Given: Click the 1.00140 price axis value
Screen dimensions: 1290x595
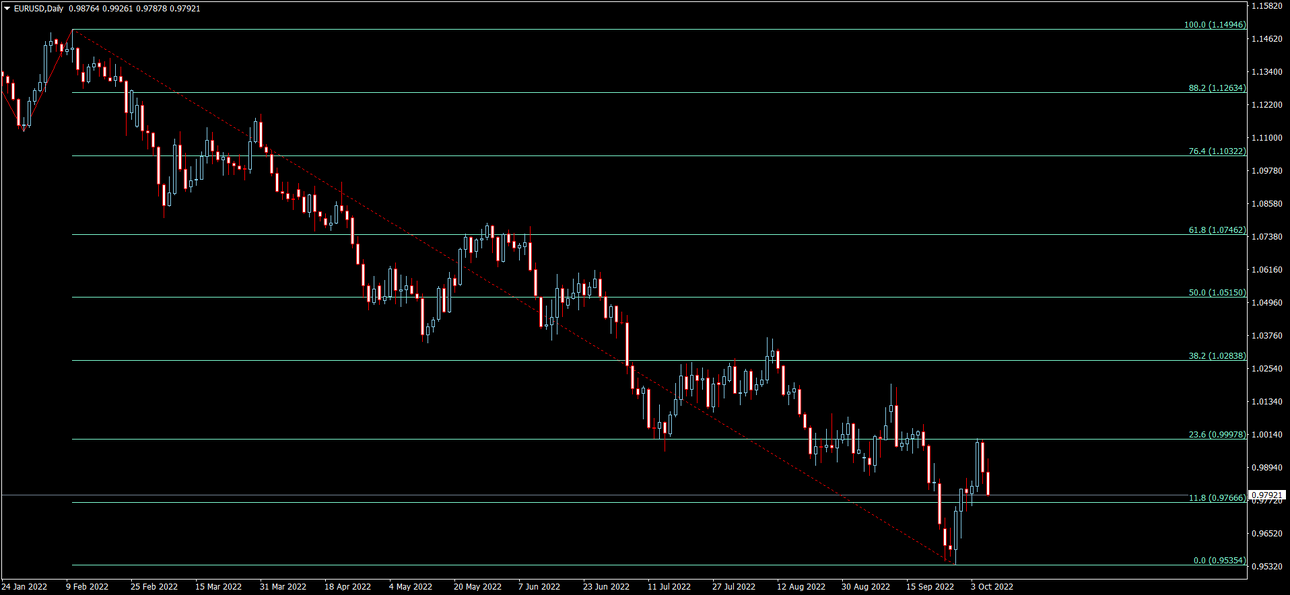Looking at the screenshot, I should coord(1268,435).
